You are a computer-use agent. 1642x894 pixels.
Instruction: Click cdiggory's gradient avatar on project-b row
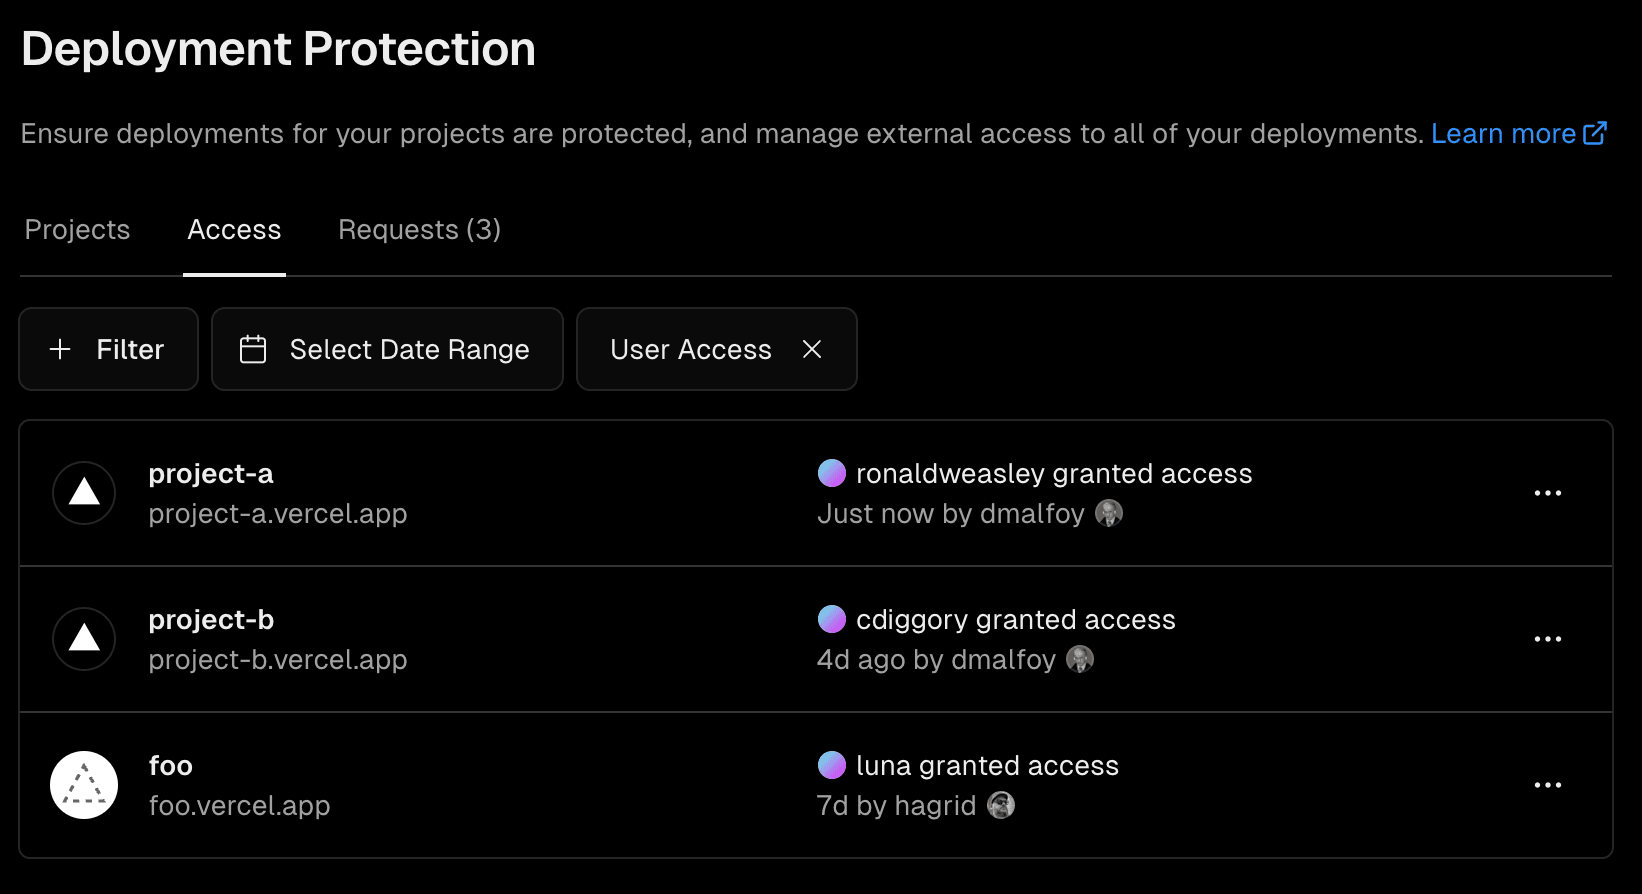tap(832, 619)
